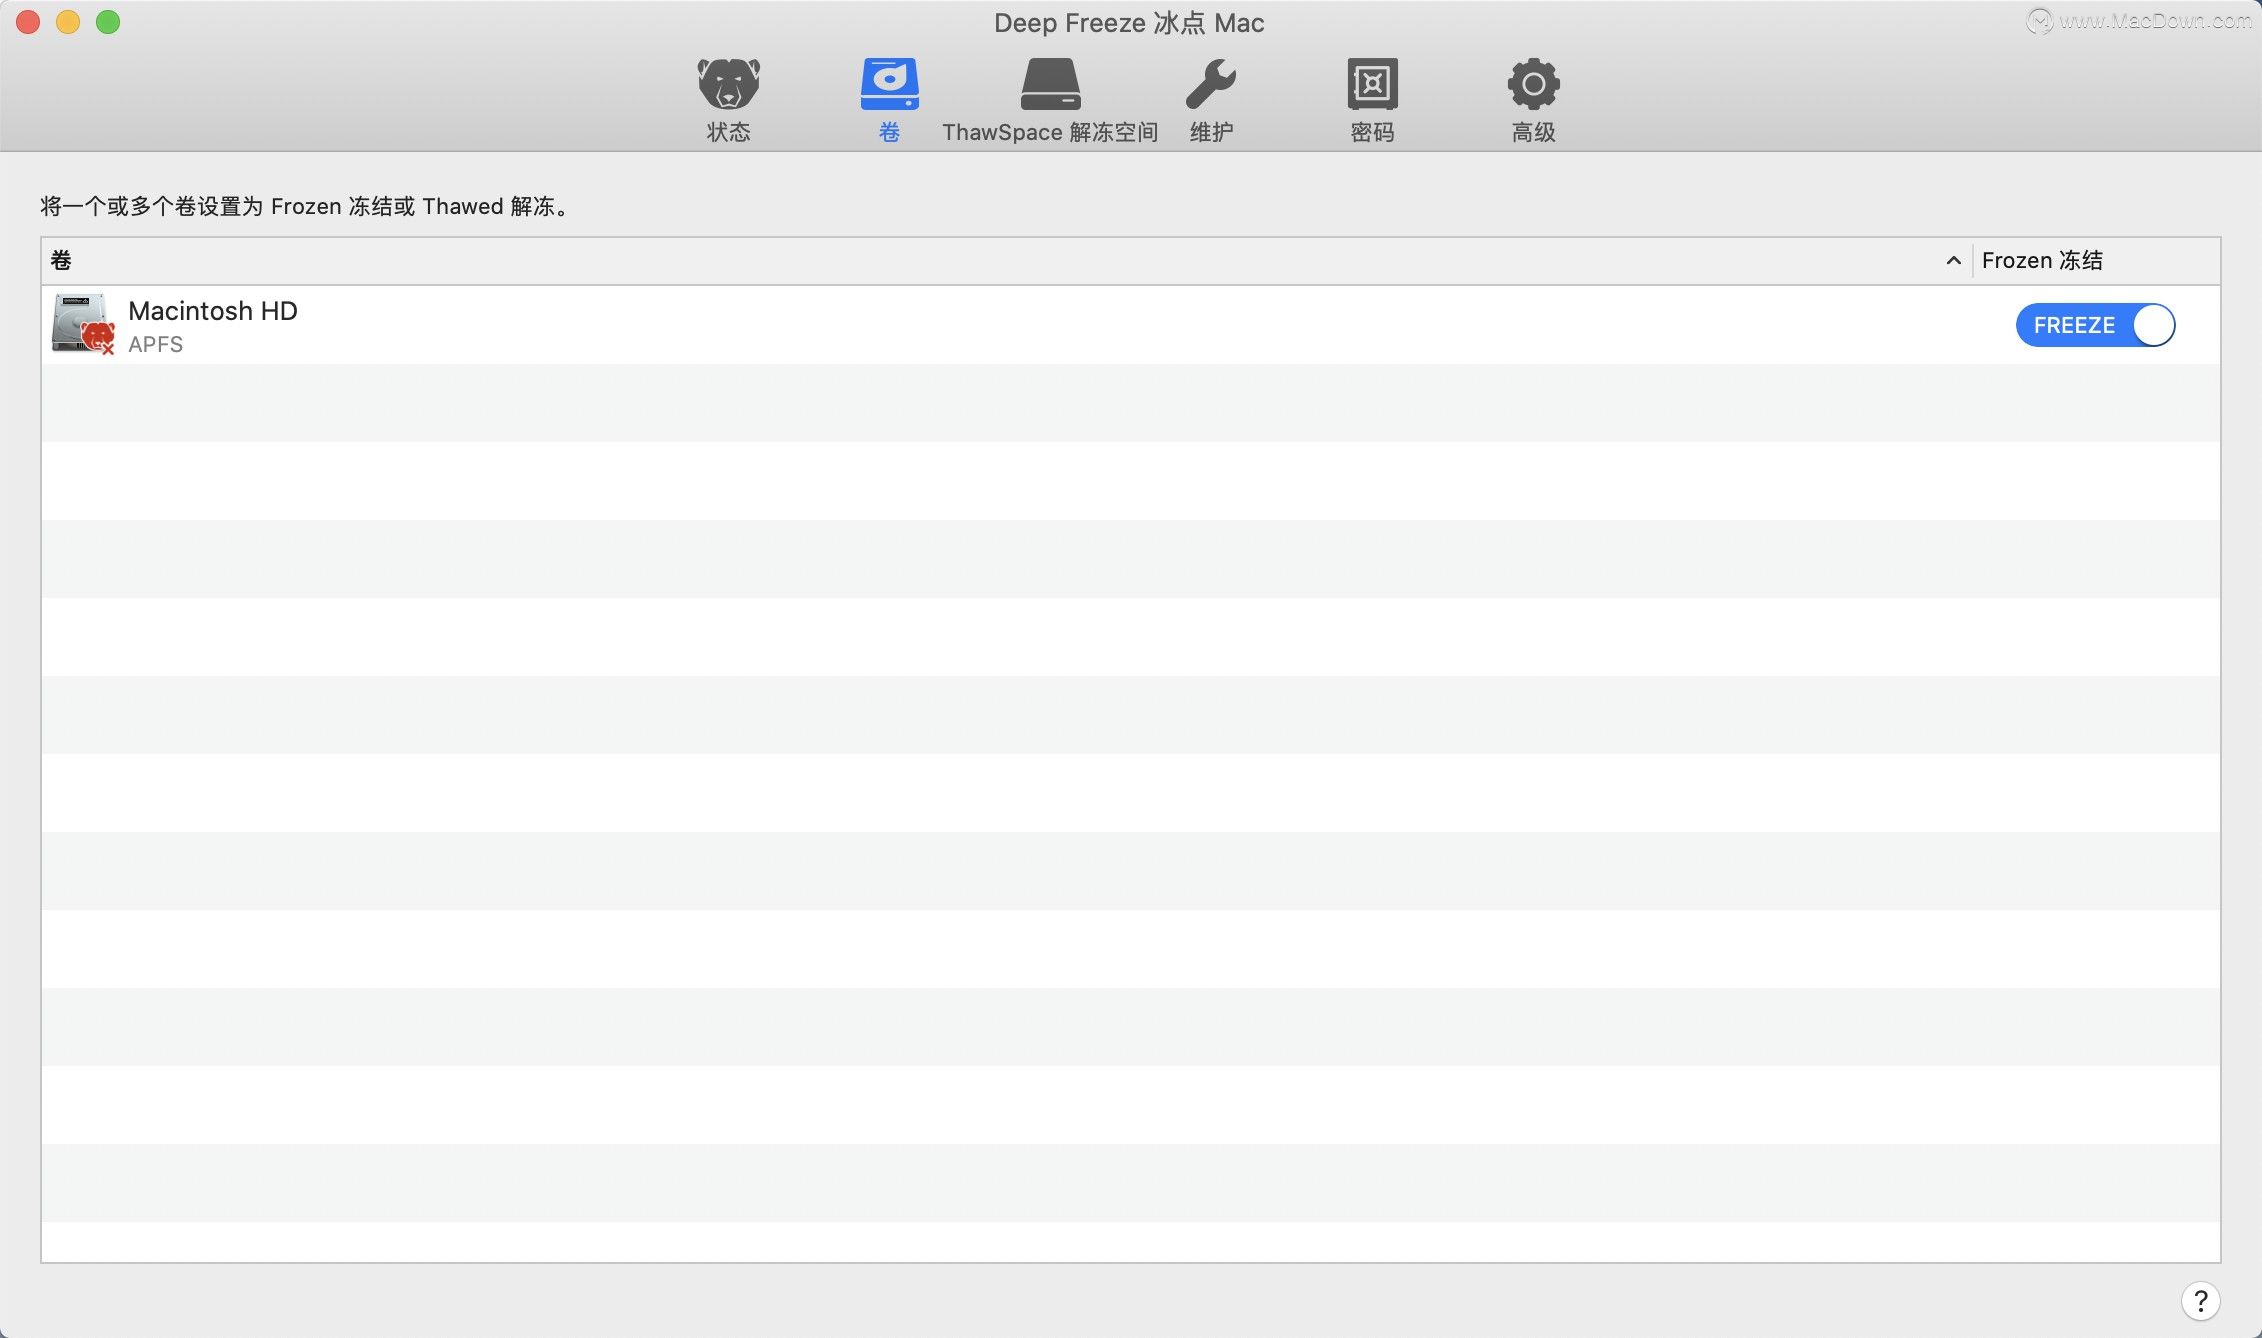Viewport: 2262px width, 1338px height.
Task: Open the 高级 advanced gear icon
Action: [x=1533, y=84]
